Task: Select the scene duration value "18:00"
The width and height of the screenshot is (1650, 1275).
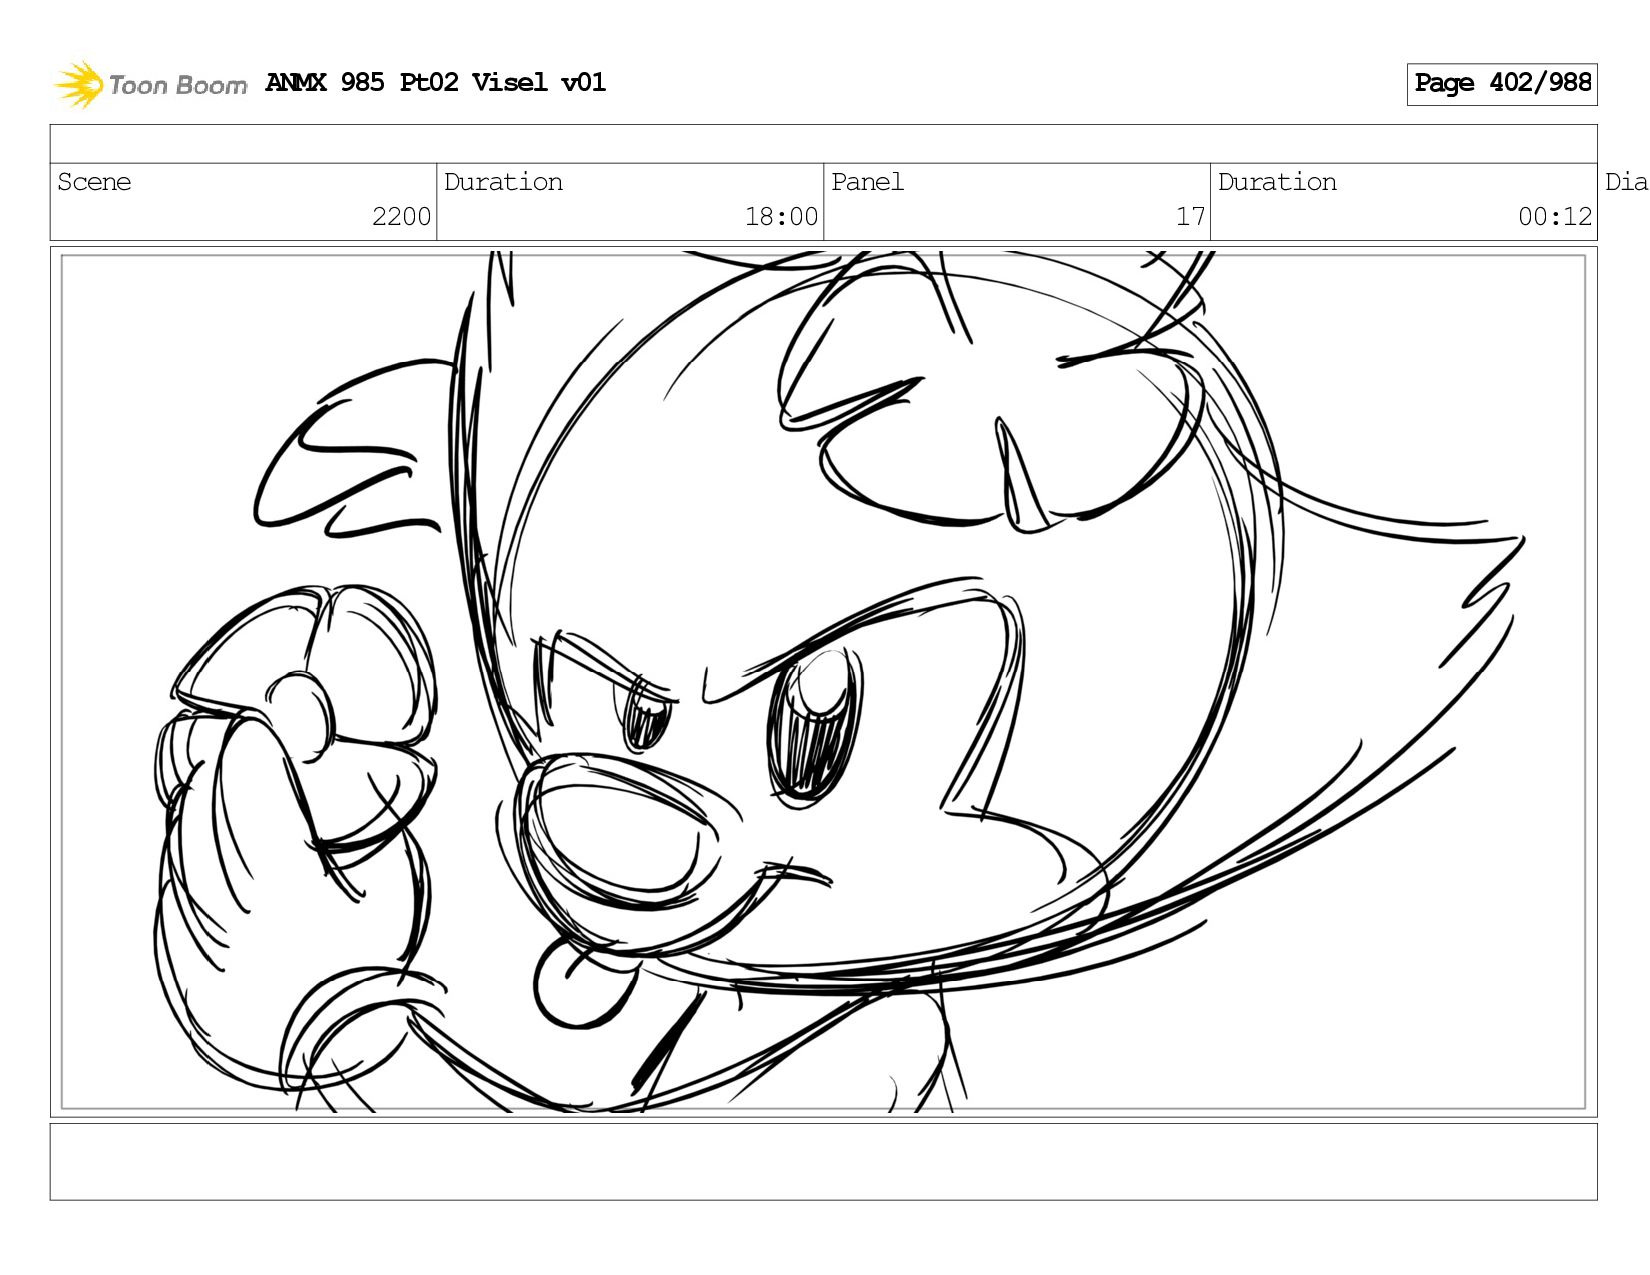Action: click(781, 217)
